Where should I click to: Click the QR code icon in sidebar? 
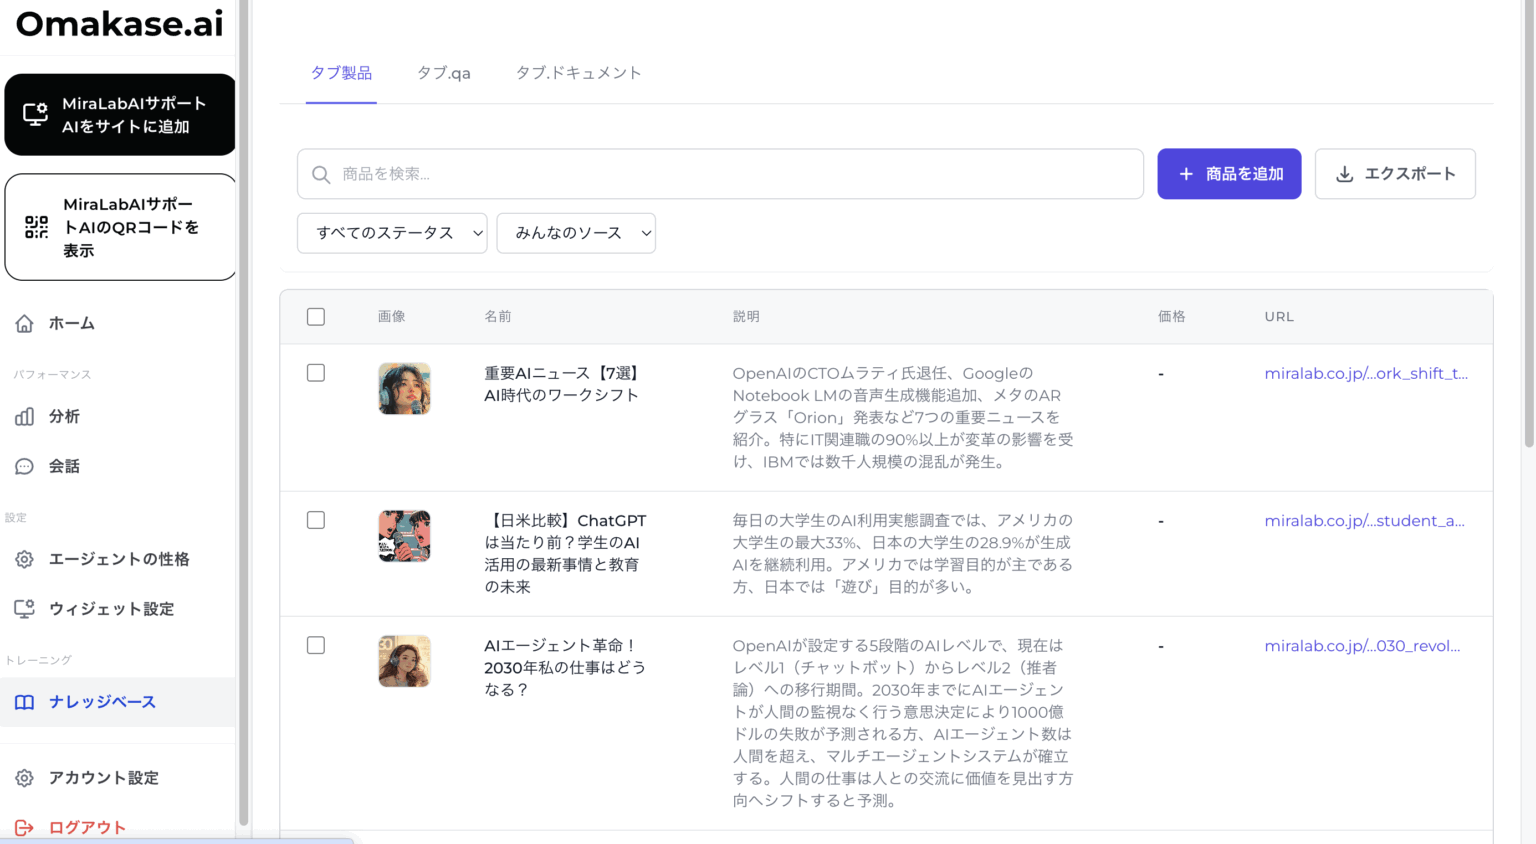pyautogui.click(x=37, y=227)
